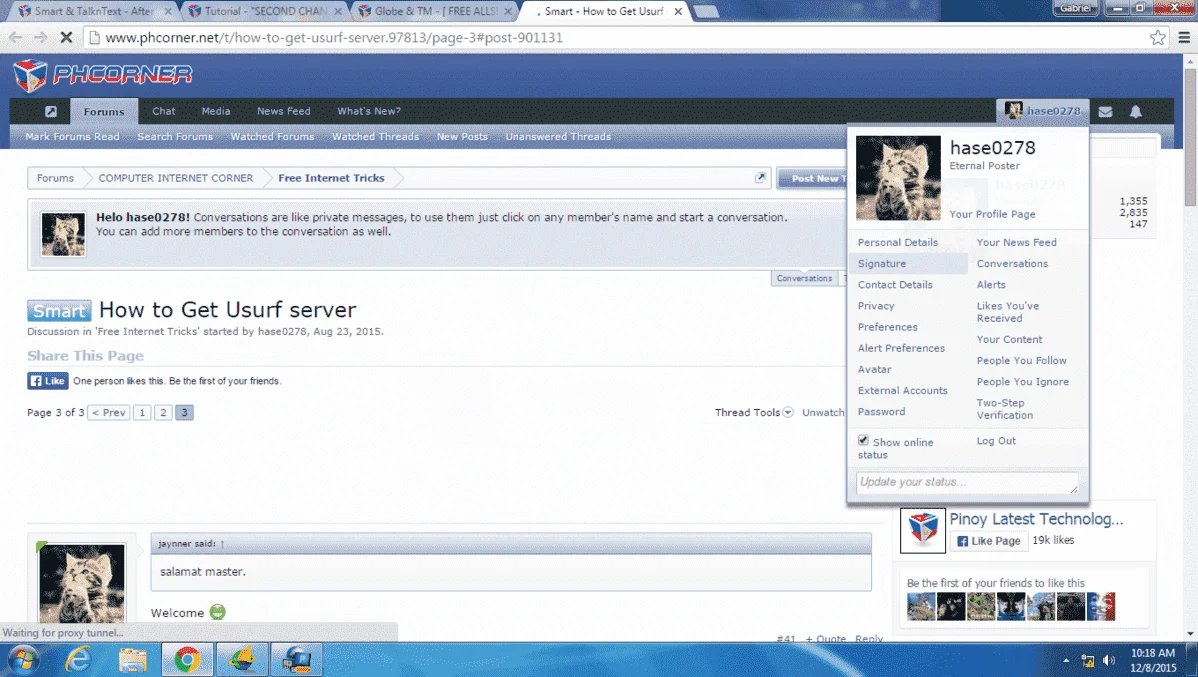Select Personal Details in account menu

pyautogui.click(x=898, y=242)
